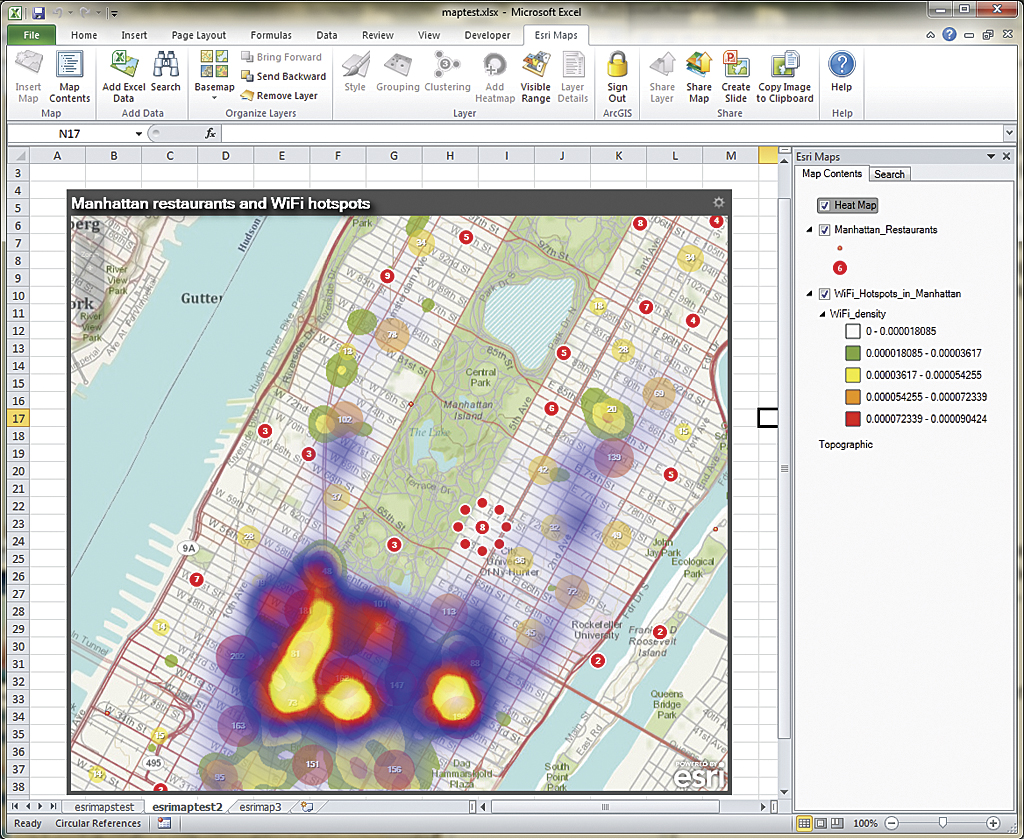Collapse the WiFi_density legend group
Viewport: 1024px width, 839px height.
823,314
